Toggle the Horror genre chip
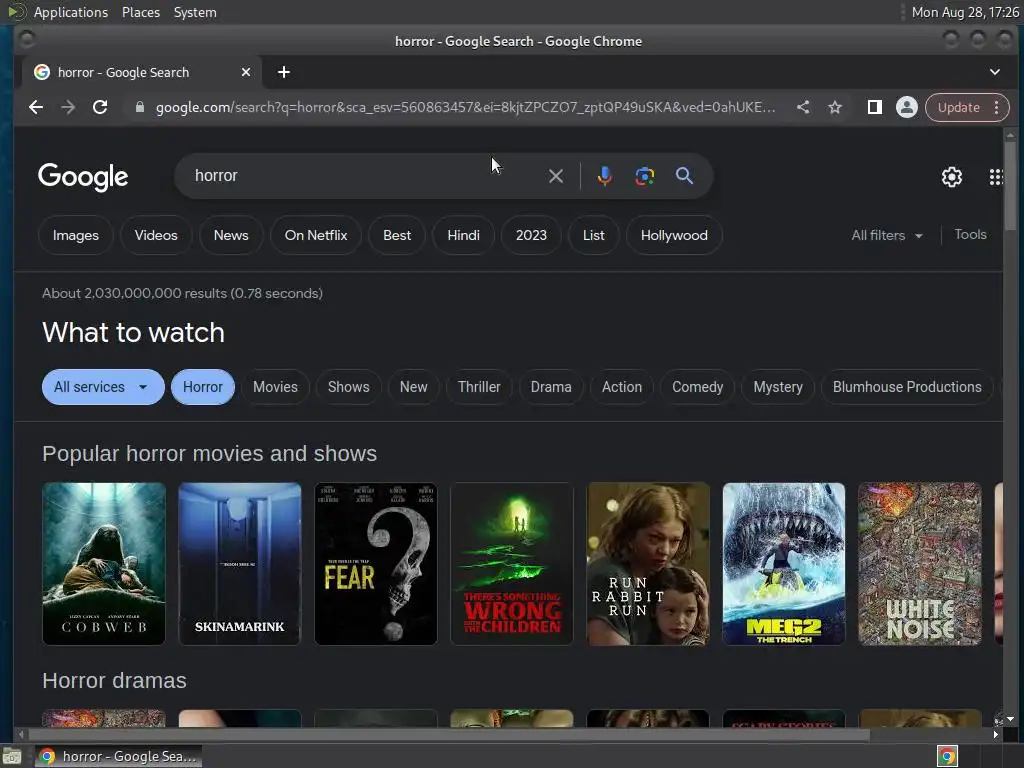The height and width of the screenshot is (768, 1024). pyautogui.click(x=202, y=387)
